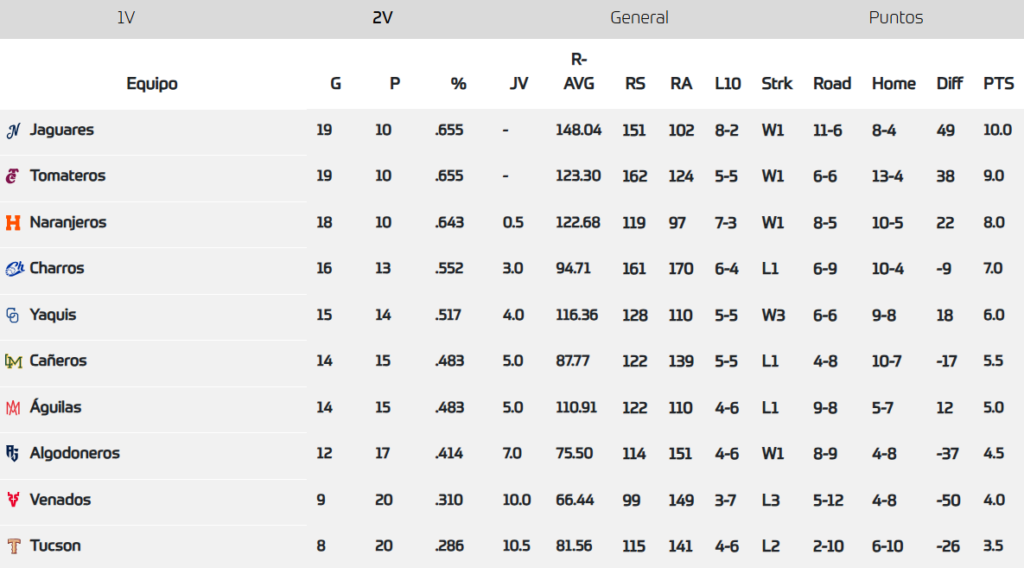Screen dimensions: 1024x568
Task: Sort by the Diff column header
Action: (x=949, y=84)
